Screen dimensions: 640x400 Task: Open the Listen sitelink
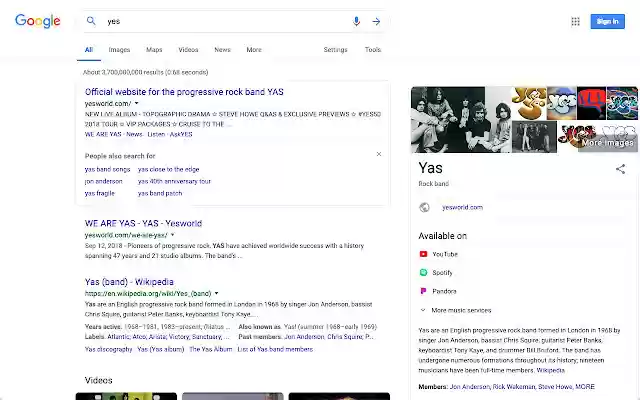(x=156, y=134)
